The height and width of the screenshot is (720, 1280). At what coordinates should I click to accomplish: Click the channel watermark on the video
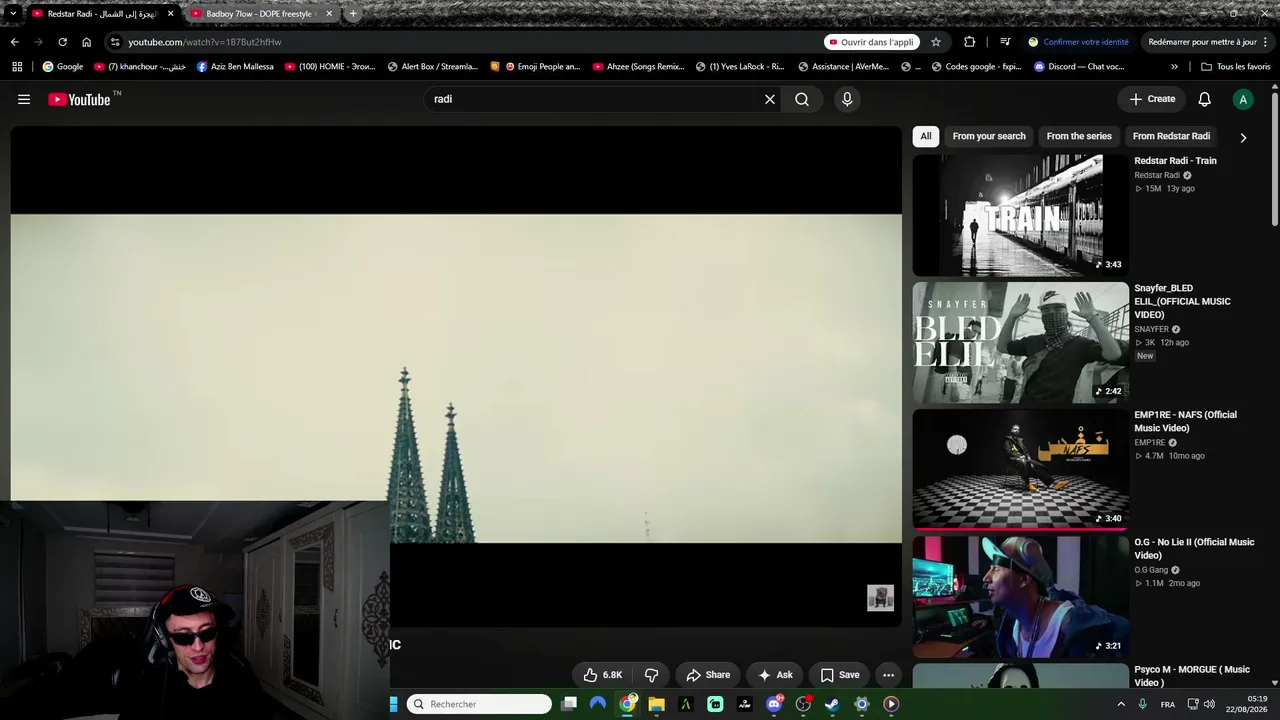pos(880,598)
